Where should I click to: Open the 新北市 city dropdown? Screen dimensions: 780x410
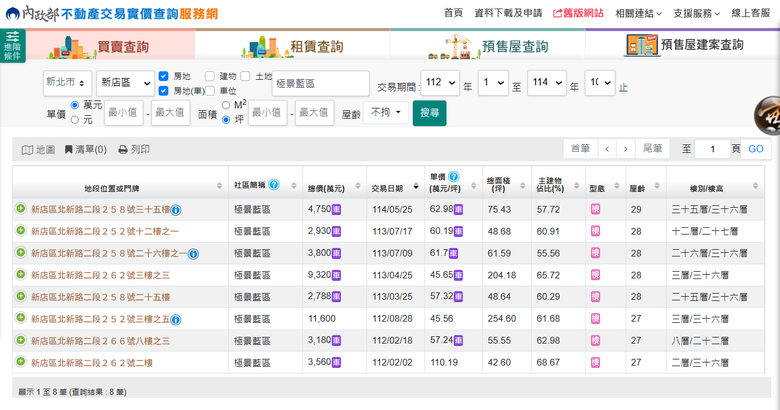click(x=67, y=84)
